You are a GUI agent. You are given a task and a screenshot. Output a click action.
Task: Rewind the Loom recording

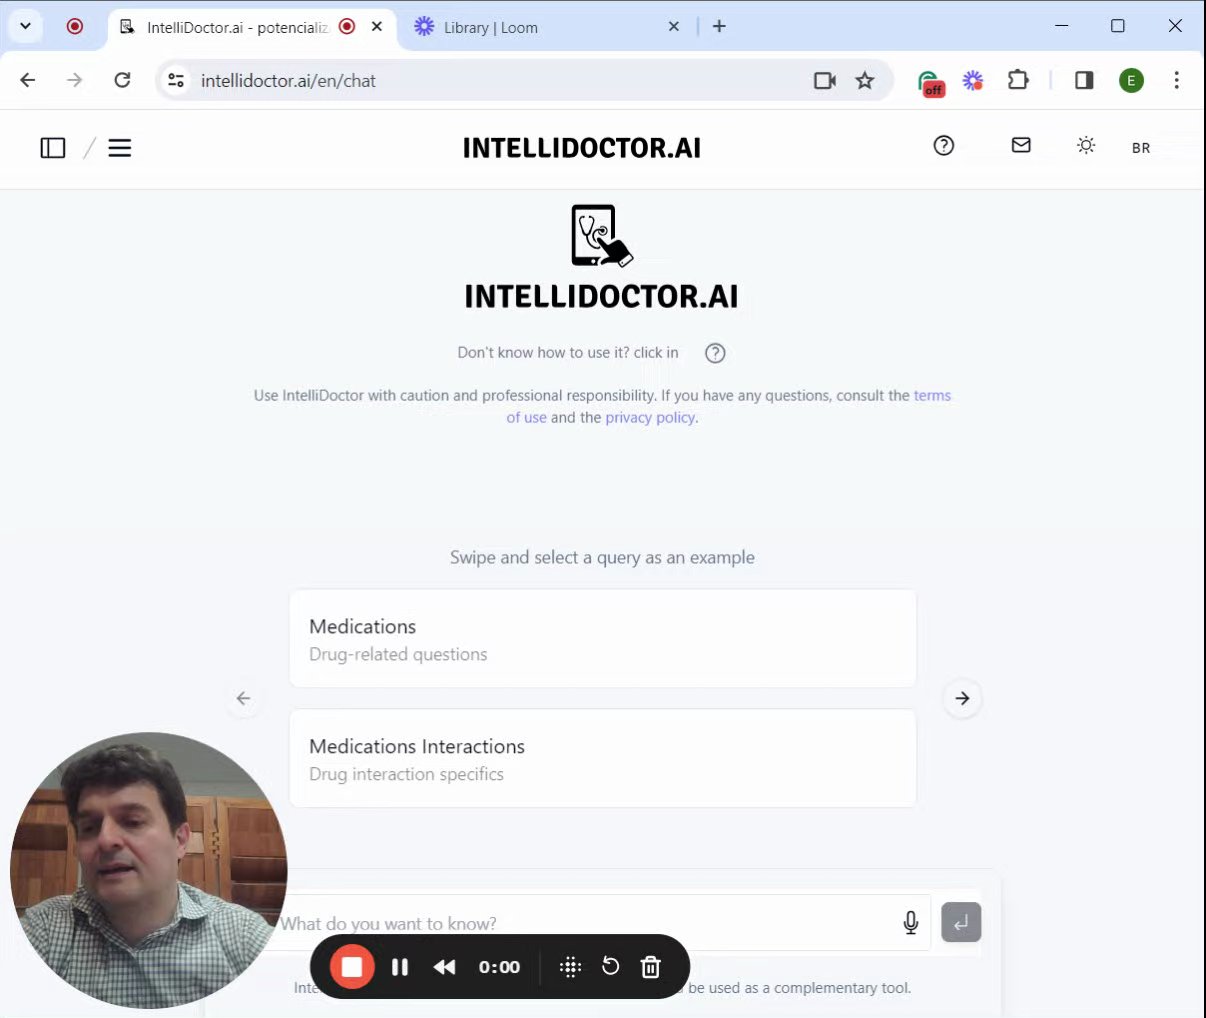pyautogui.click(x=445, y=967)
